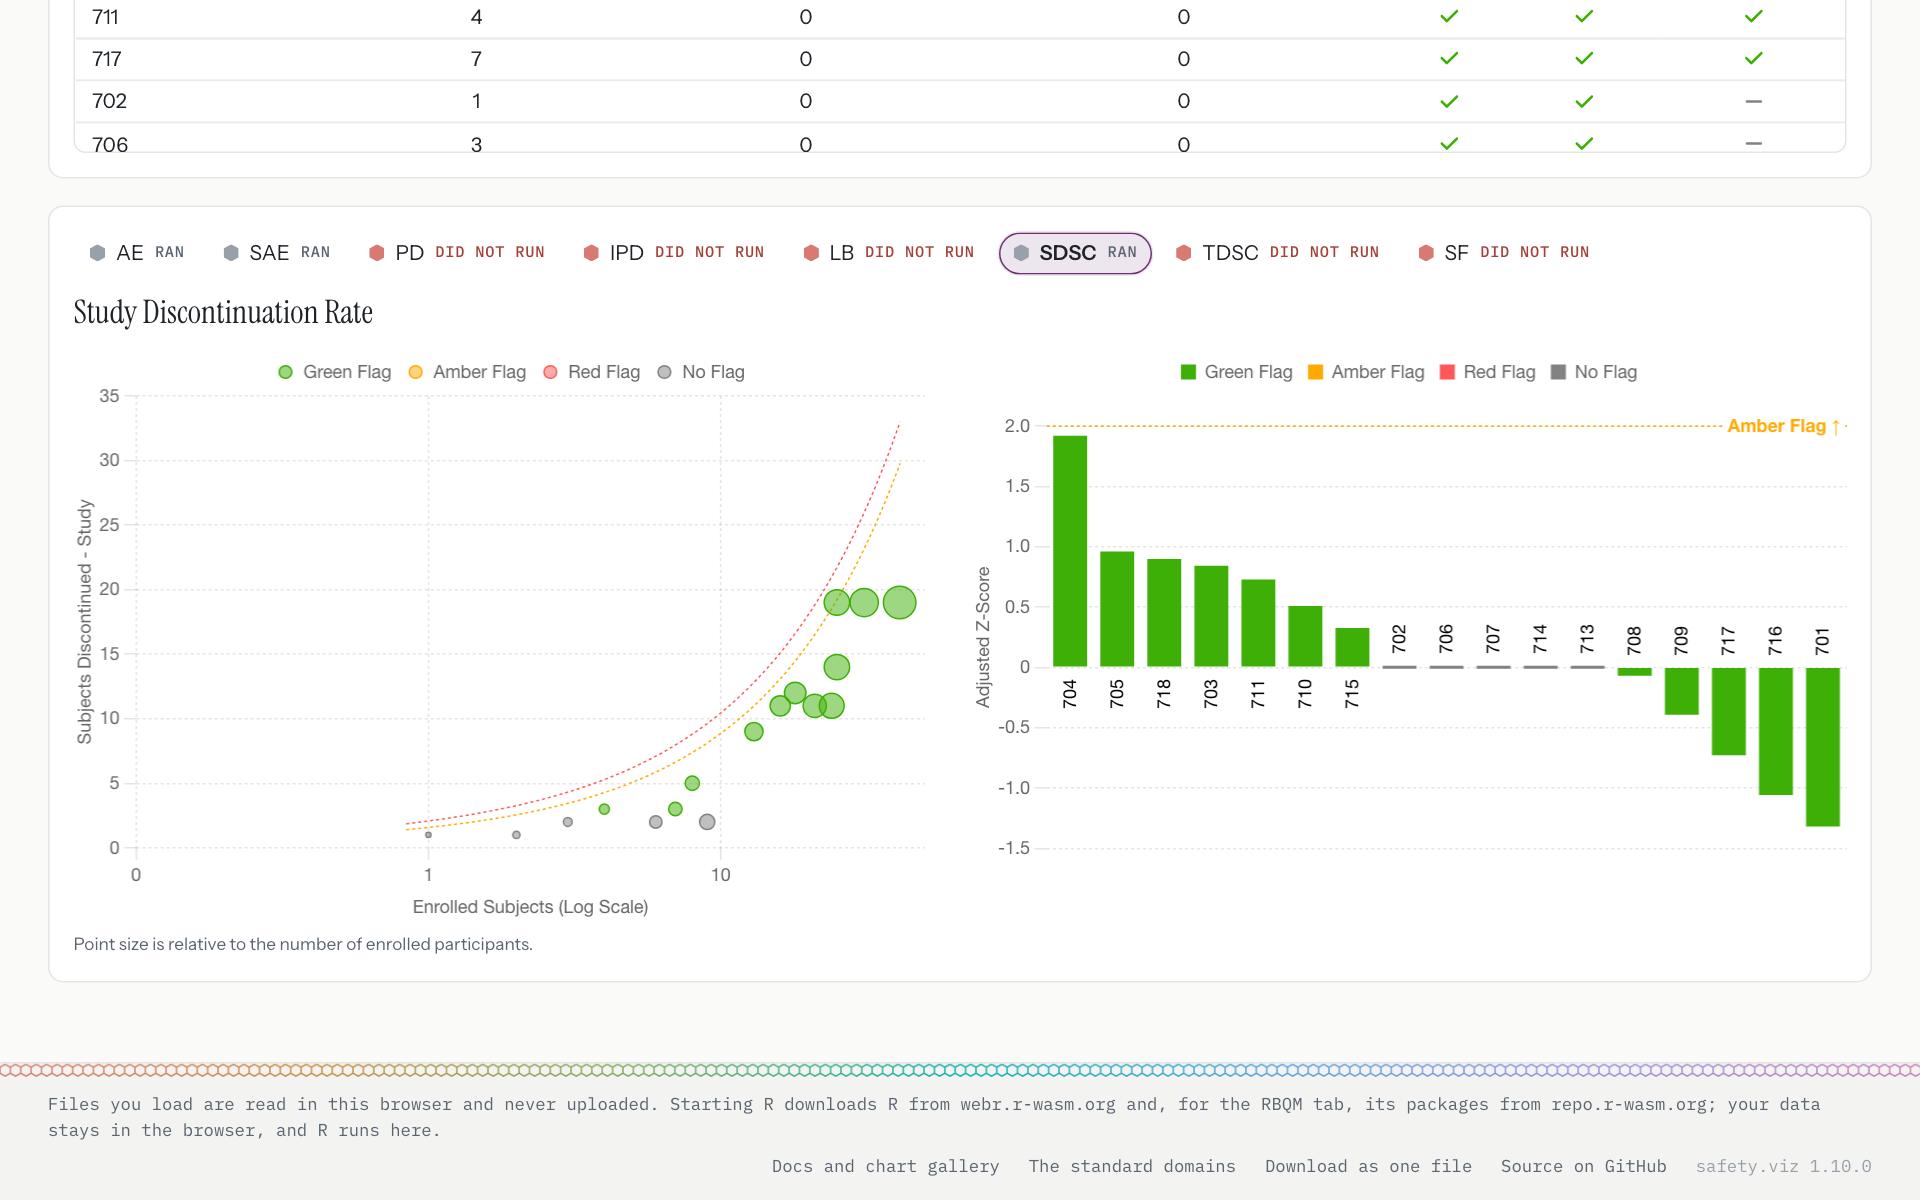1920x1200 pixels.
Task: Select the SDSC tab
Action: [x=1075, y=253]
